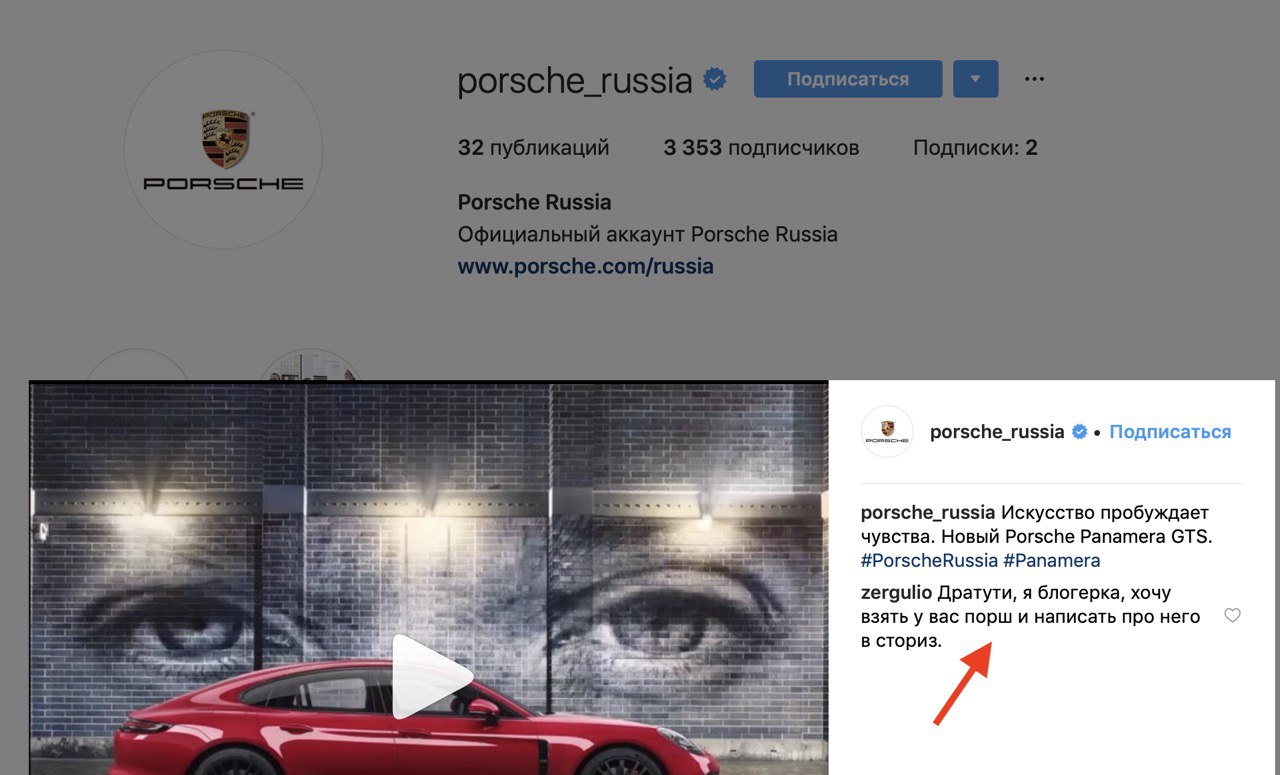The height and width of the screenshot is (775, 1280).
Task: Click the porsche_russia name in the caption
Action: 928,512
